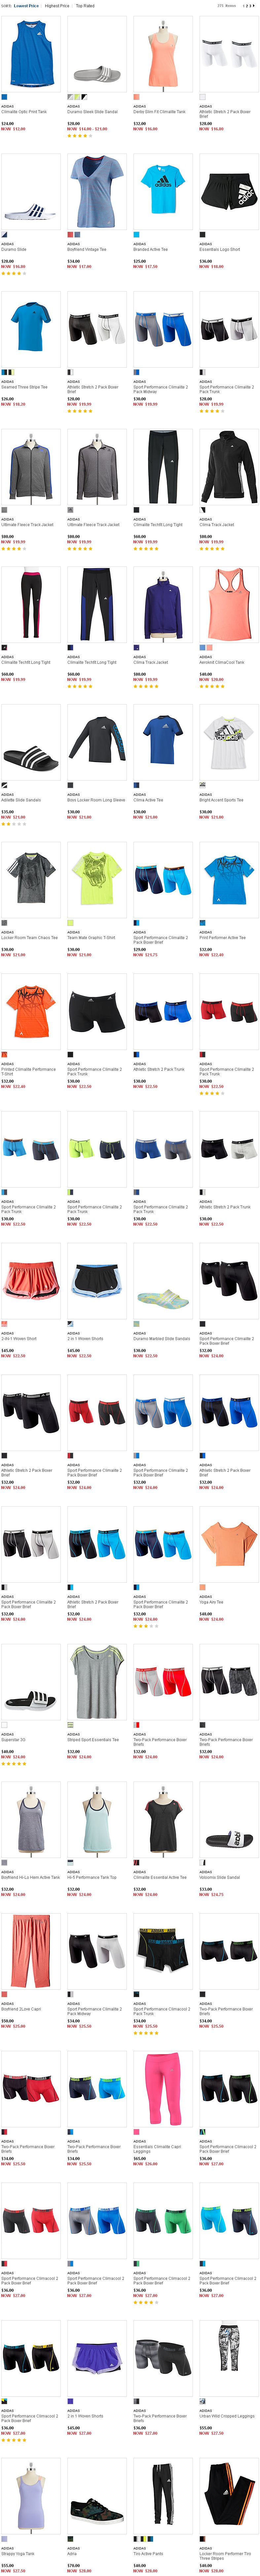The width and height of the screenshot is (260, 2576).
Task: Open the Adilette Slide Sandals title link
Action: click(21, 800)
